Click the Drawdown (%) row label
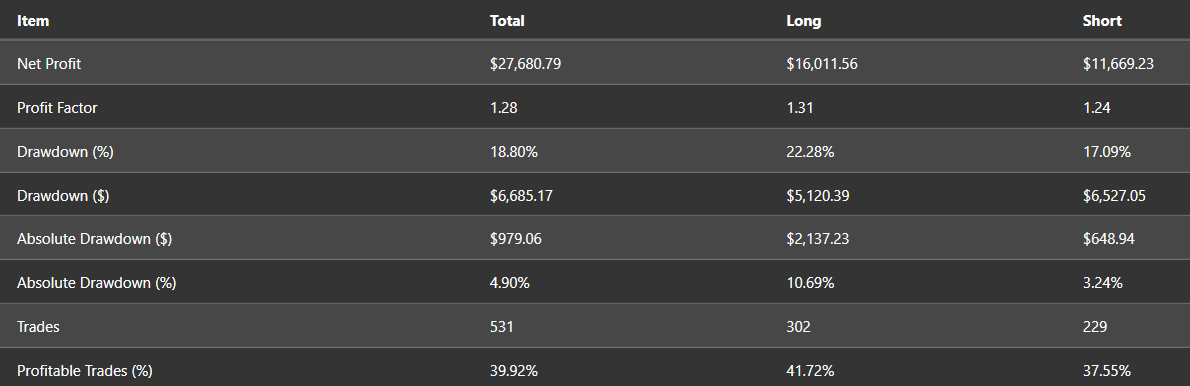 click(65, 152)
